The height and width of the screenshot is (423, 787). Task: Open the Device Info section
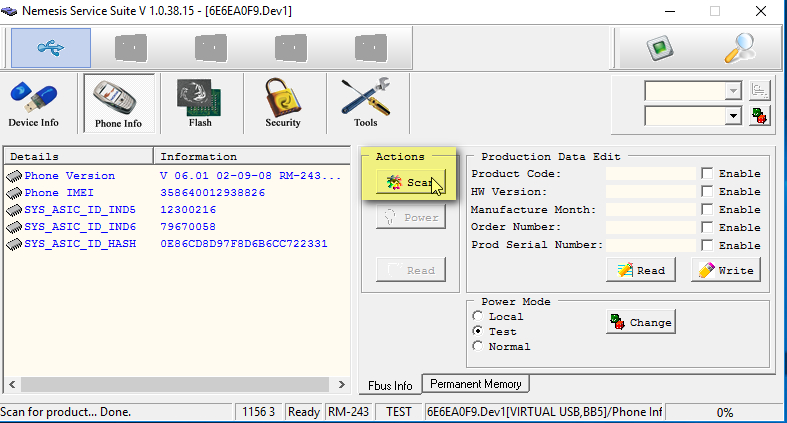[34, 104]
